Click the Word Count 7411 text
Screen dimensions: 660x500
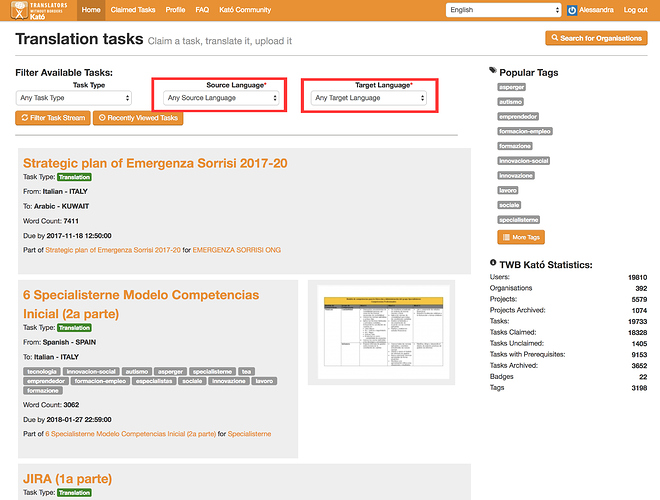pyautogui.click(x=51, y=221)
